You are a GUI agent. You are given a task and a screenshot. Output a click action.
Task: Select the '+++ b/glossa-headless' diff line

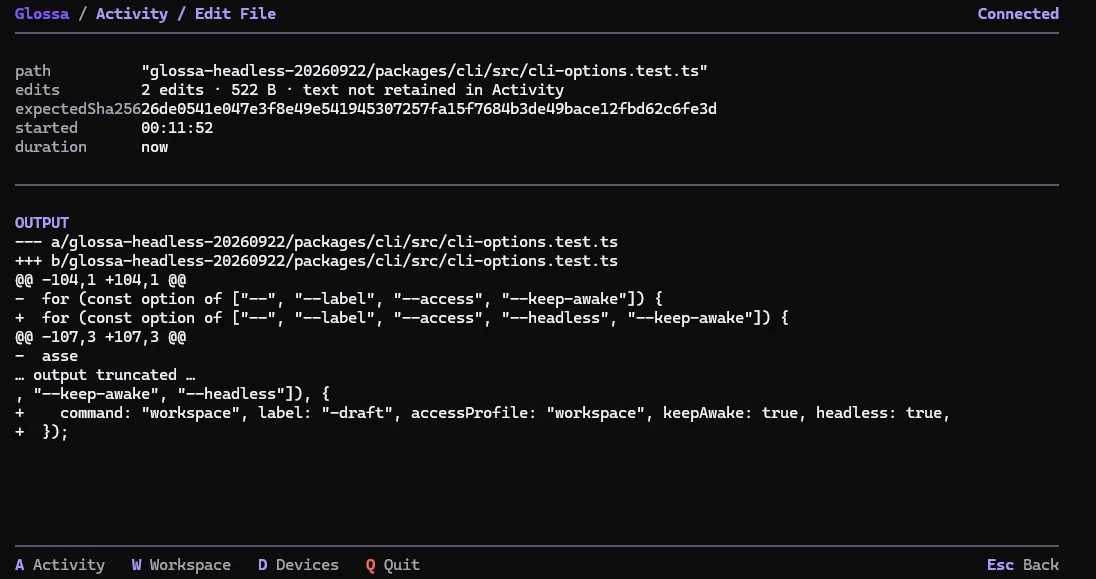click(316, 261)
